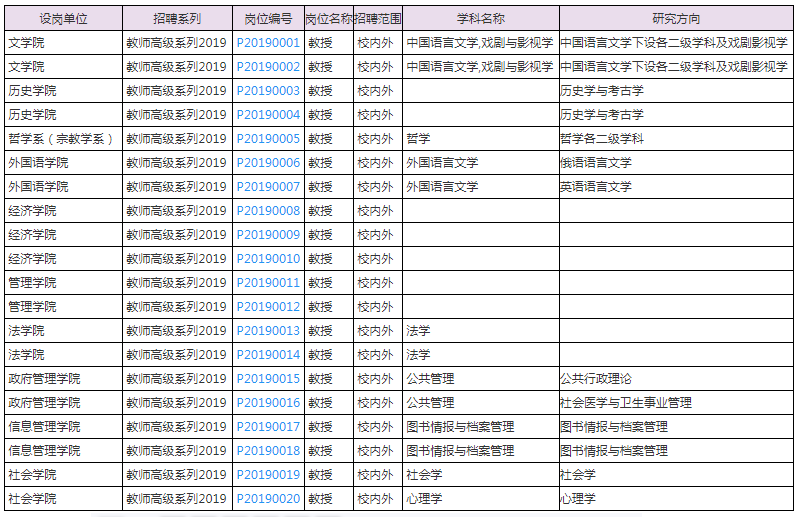Click the 研究方向 column header
The image size is (800, 517).
[x=676, y=19]
